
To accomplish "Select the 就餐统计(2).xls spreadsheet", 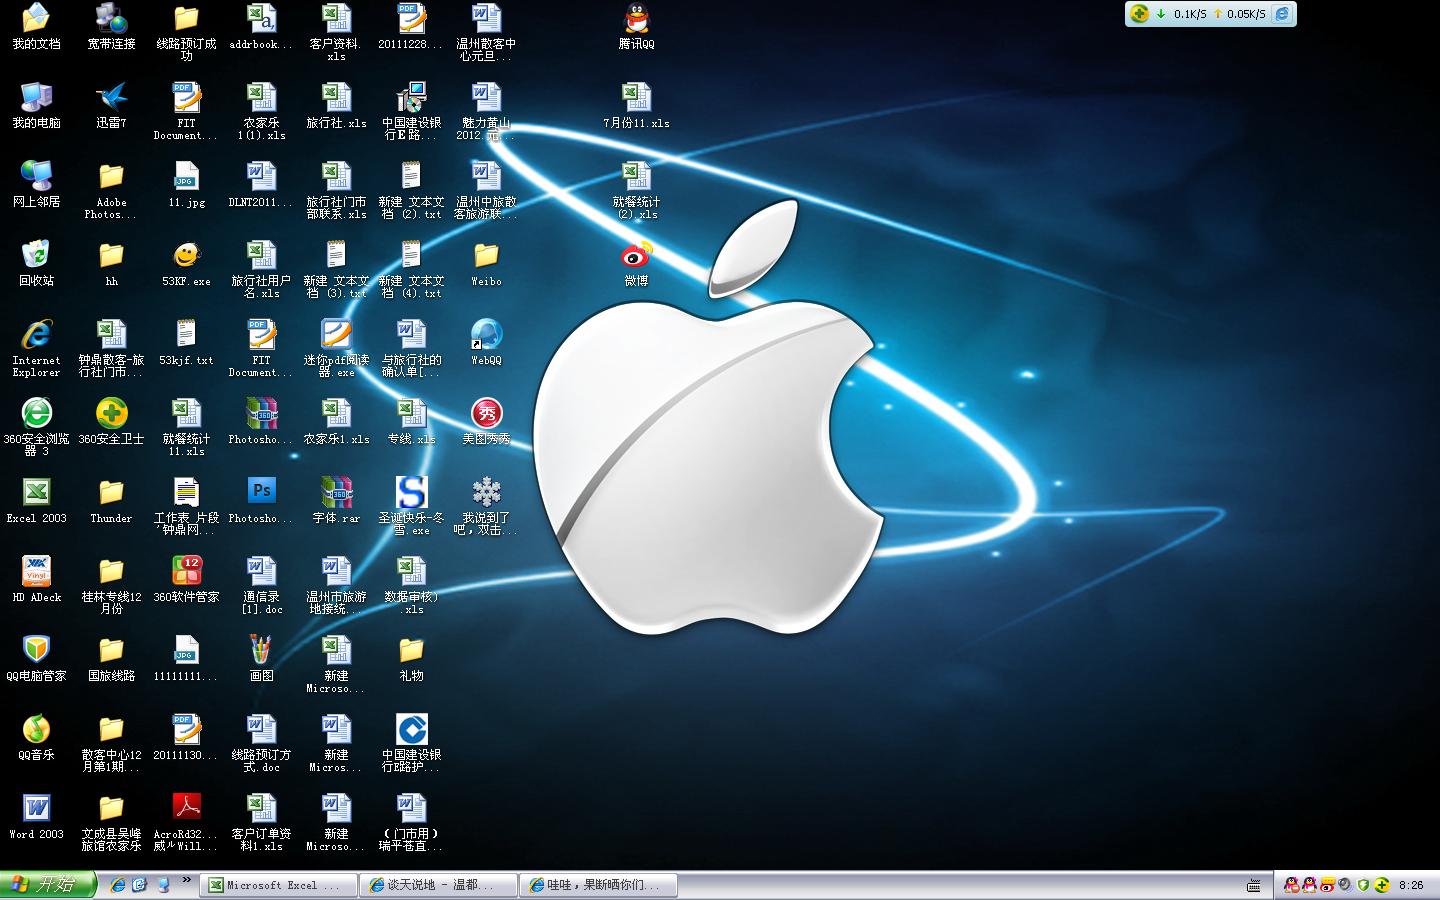I will [636, 190].
